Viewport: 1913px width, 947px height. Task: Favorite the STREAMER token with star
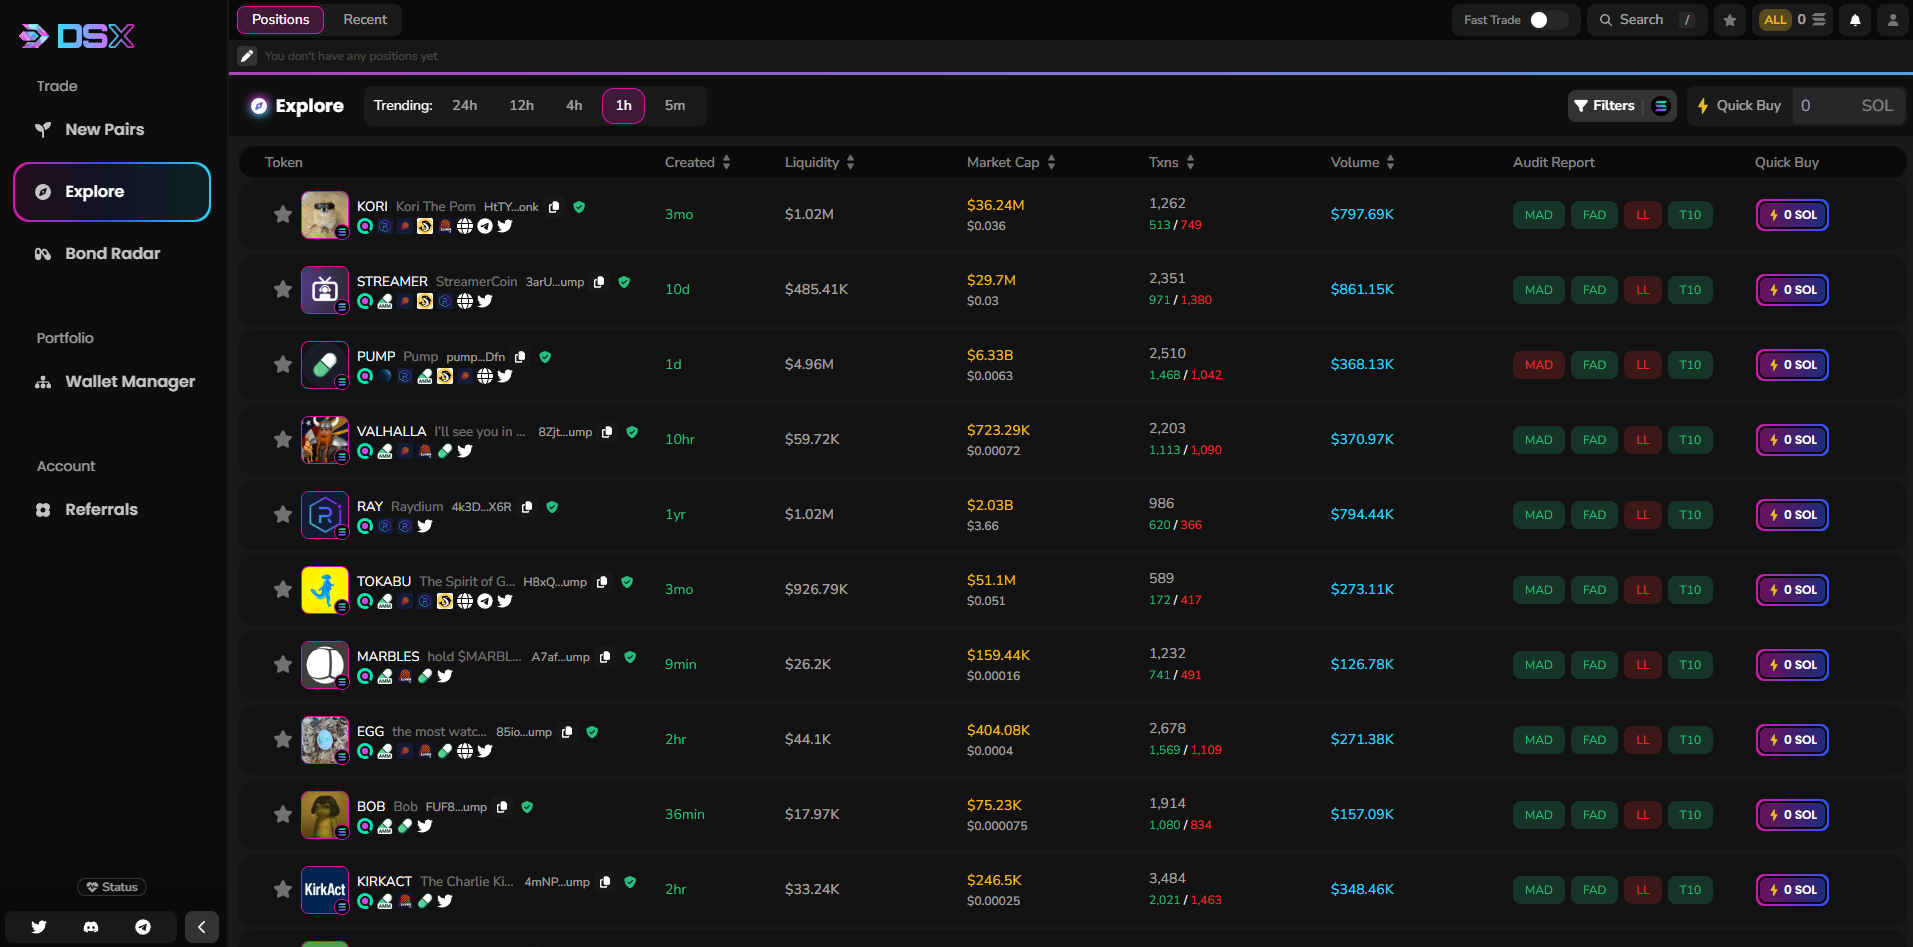(x=283, y=289)
